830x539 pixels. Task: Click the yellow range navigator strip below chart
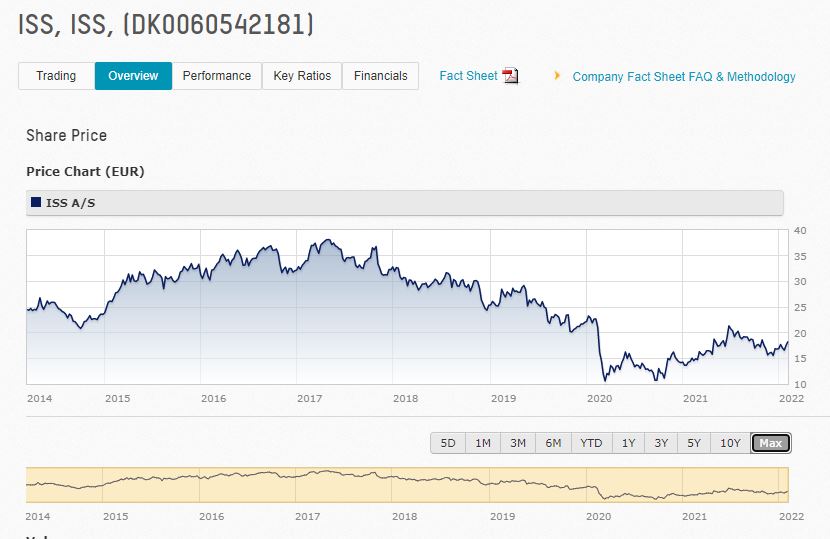click(x=407, y=485)
